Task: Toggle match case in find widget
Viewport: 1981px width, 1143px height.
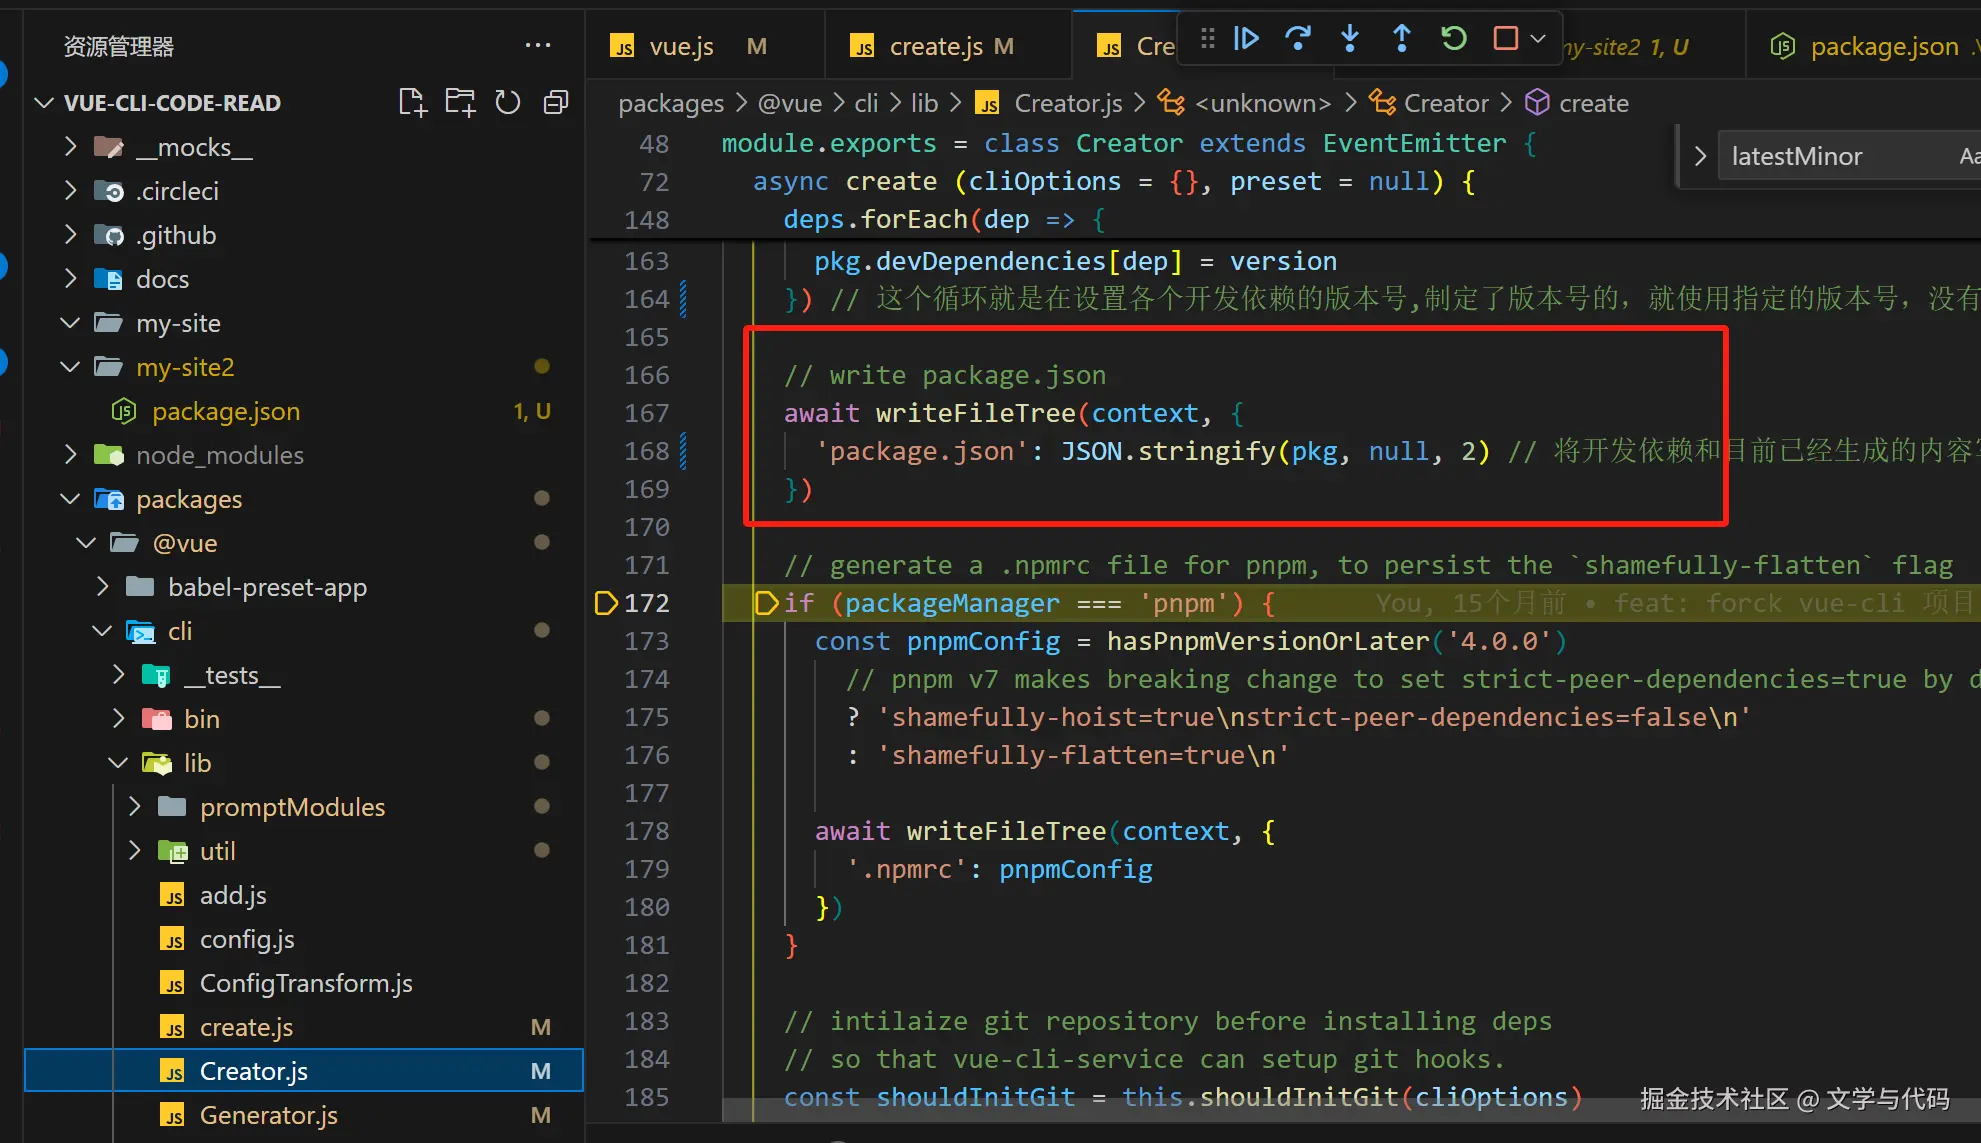Action: point(1968,156)
